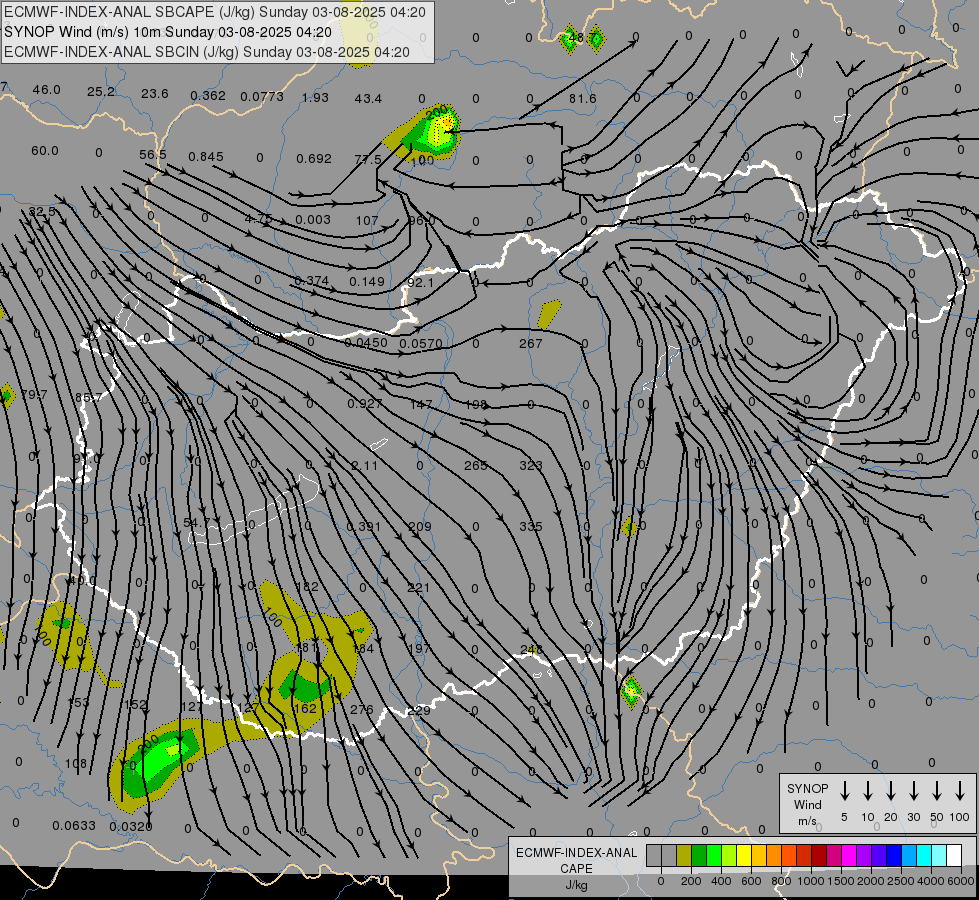Click the 0.391 value on the map
Image resolution: width=979 pixels, height=900 pixels.
[364, 527]
